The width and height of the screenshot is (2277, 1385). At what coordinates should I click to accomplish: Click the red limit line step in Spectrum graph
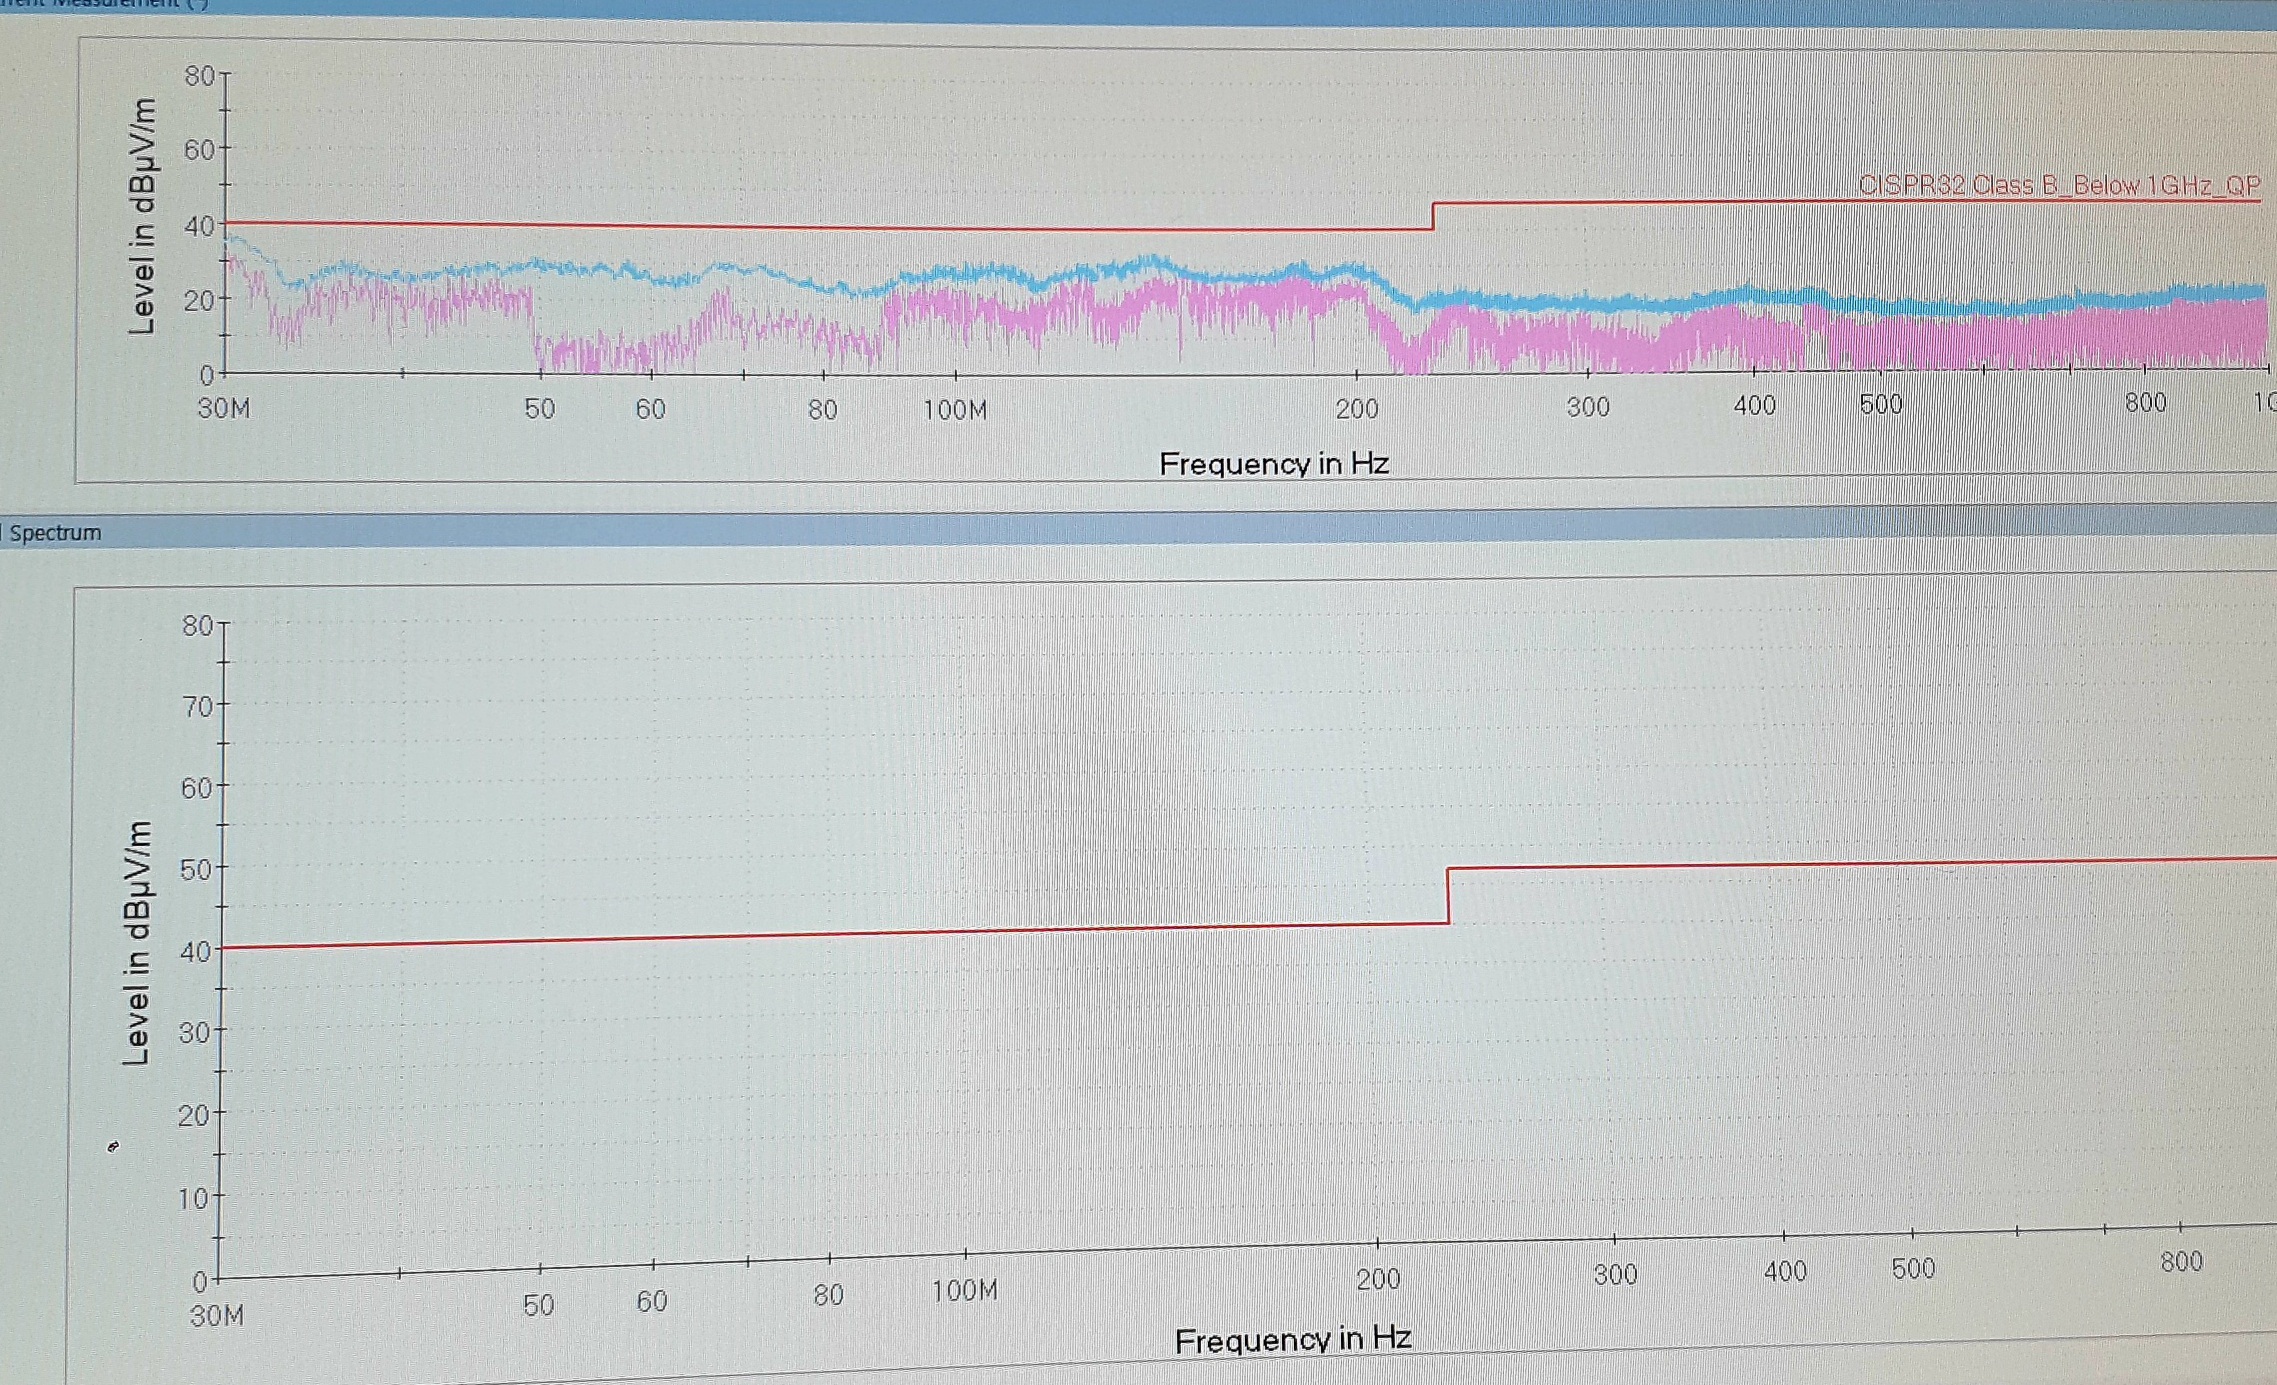coord(1448,895)
